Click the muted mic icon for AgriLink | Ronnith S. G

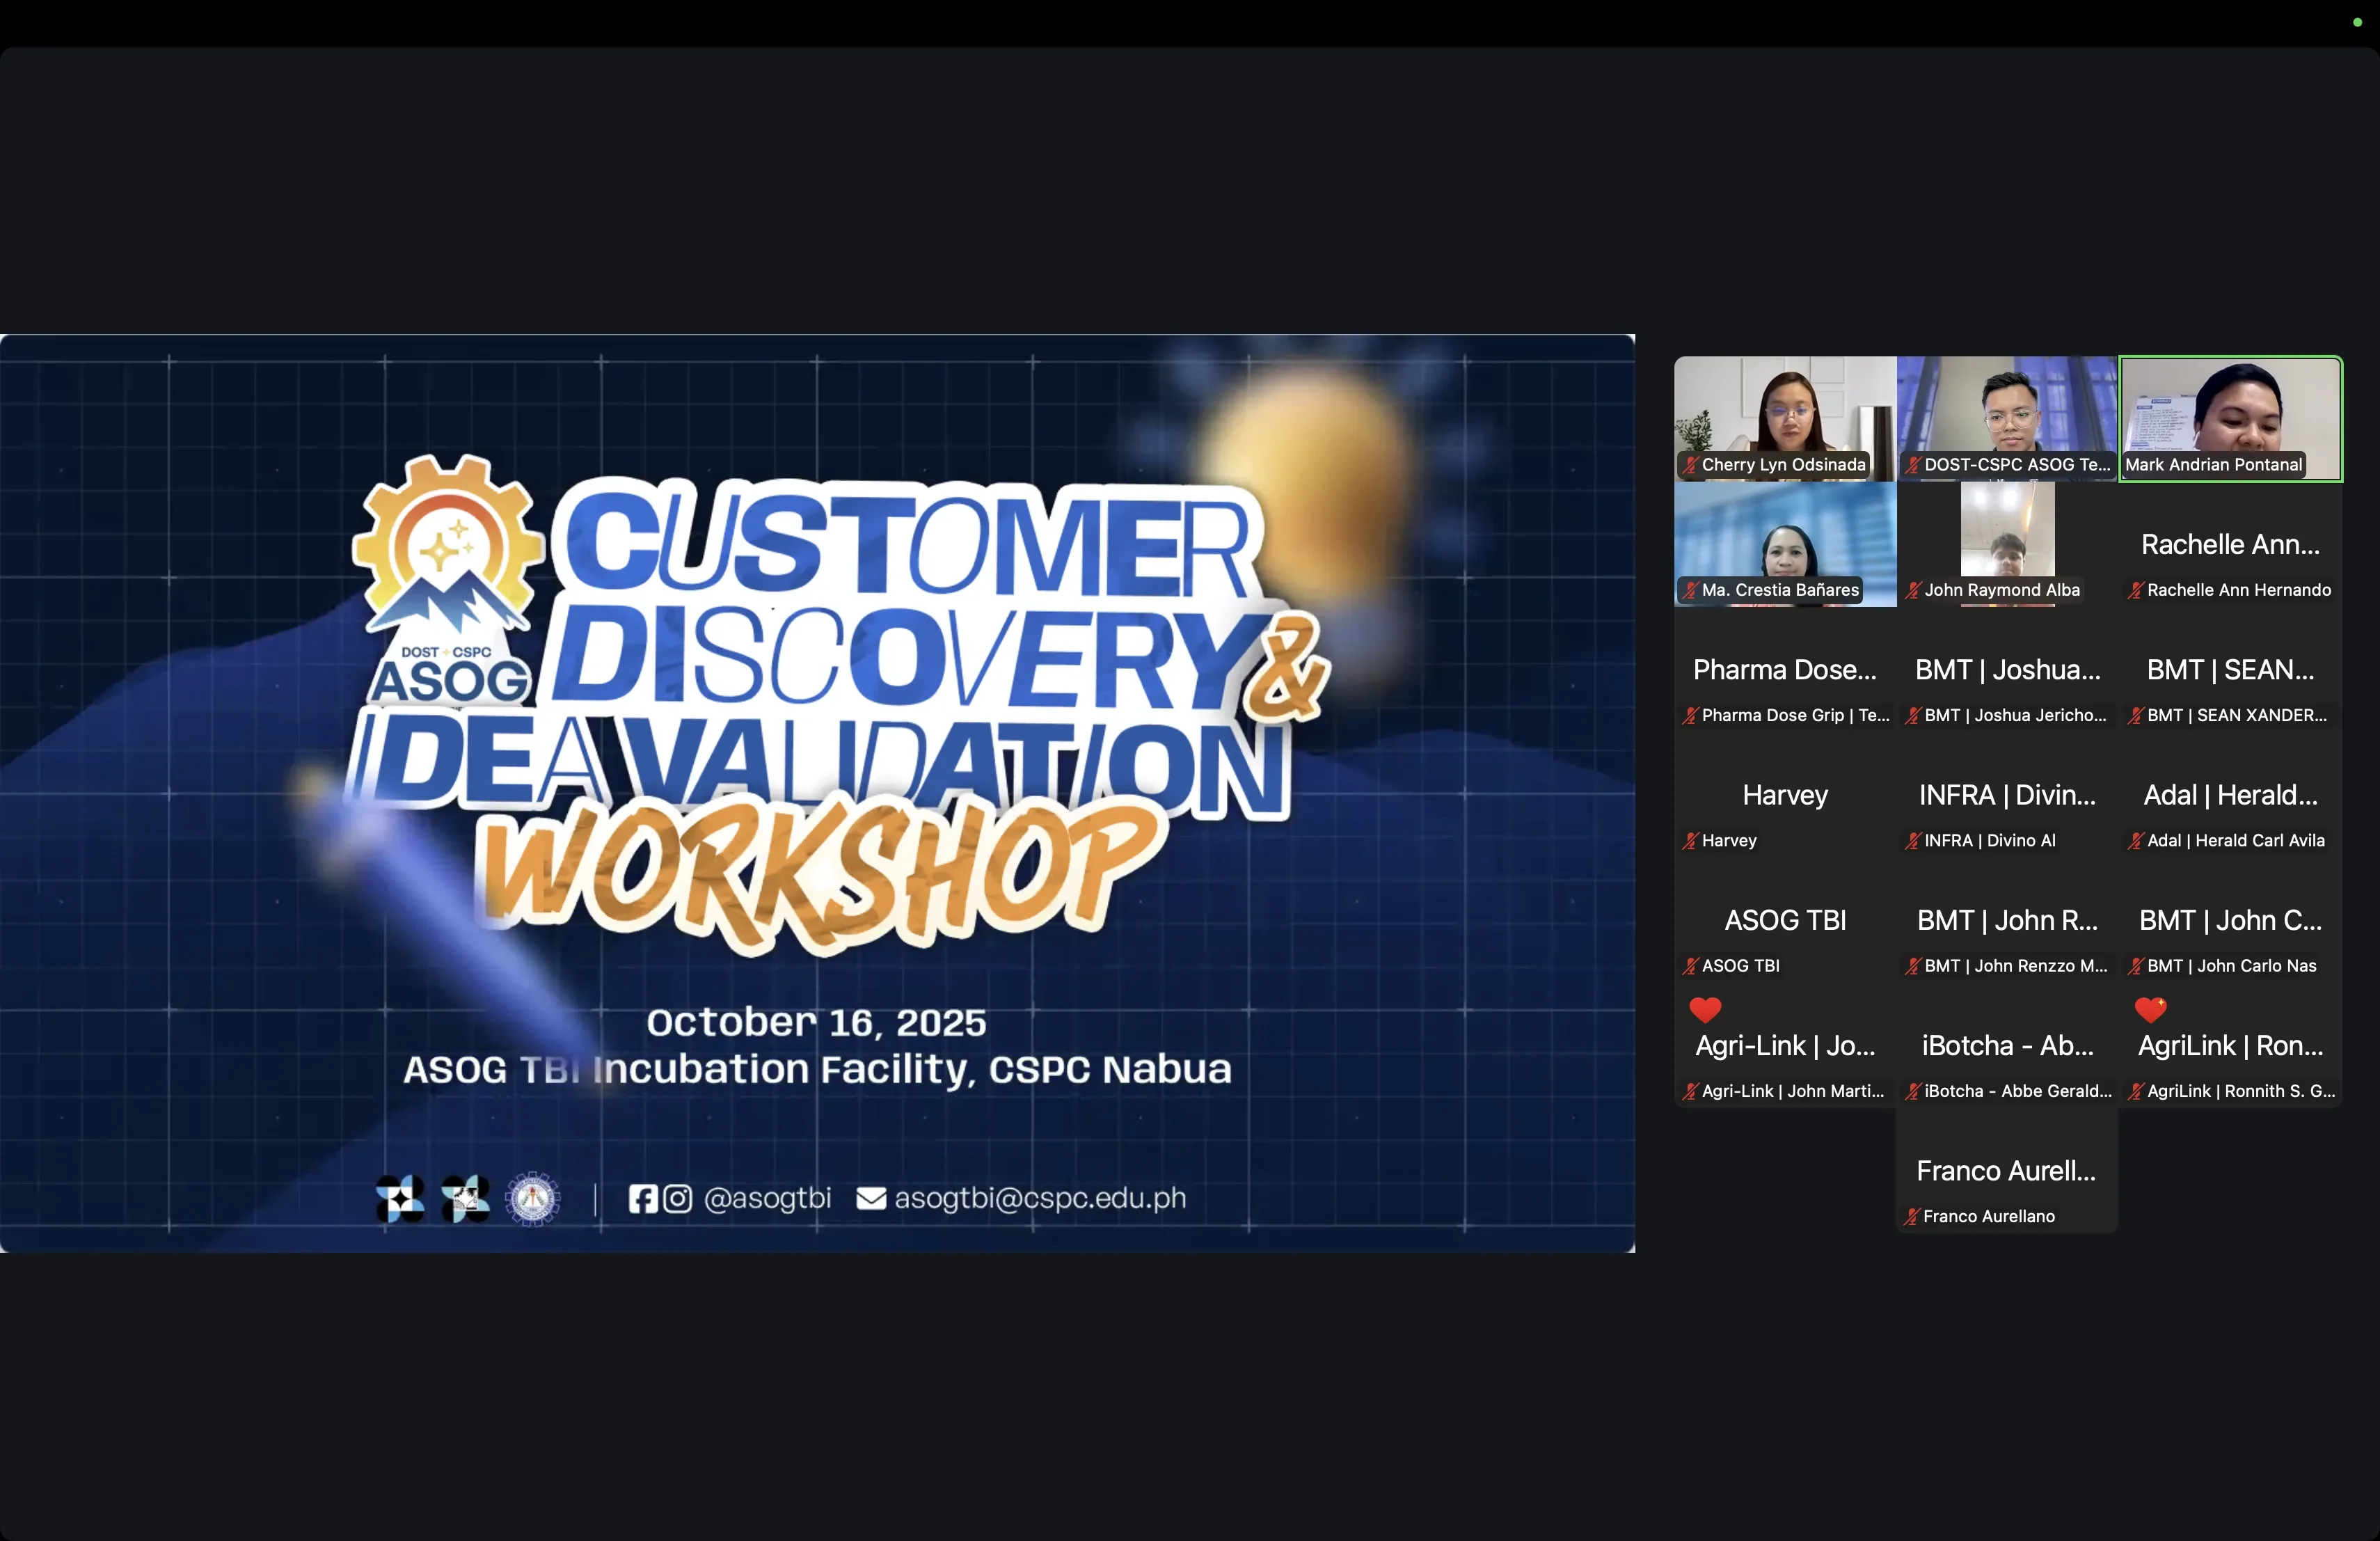tap(2135, 1091)
